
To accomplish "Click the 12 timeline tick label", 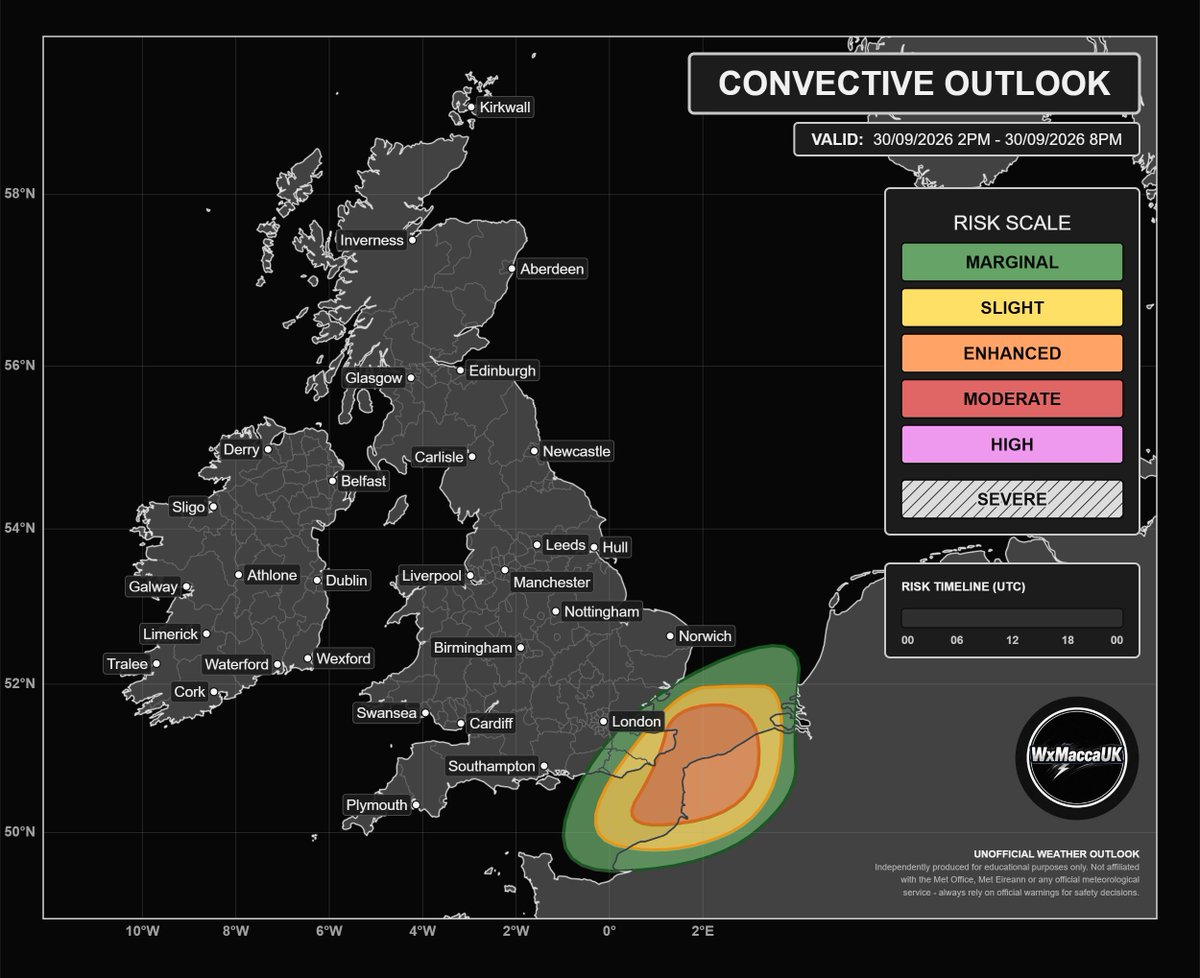I will click(x=1012, y=640).
